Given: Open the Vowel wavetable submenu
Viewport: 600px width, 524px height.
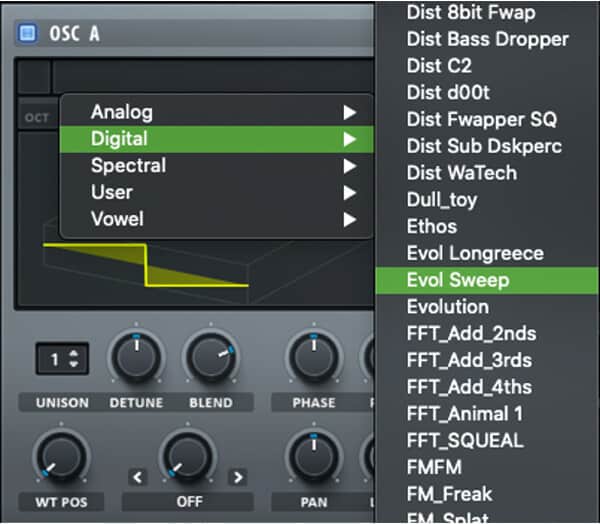Looking at the screenshot, I should (x=217, y=219).
